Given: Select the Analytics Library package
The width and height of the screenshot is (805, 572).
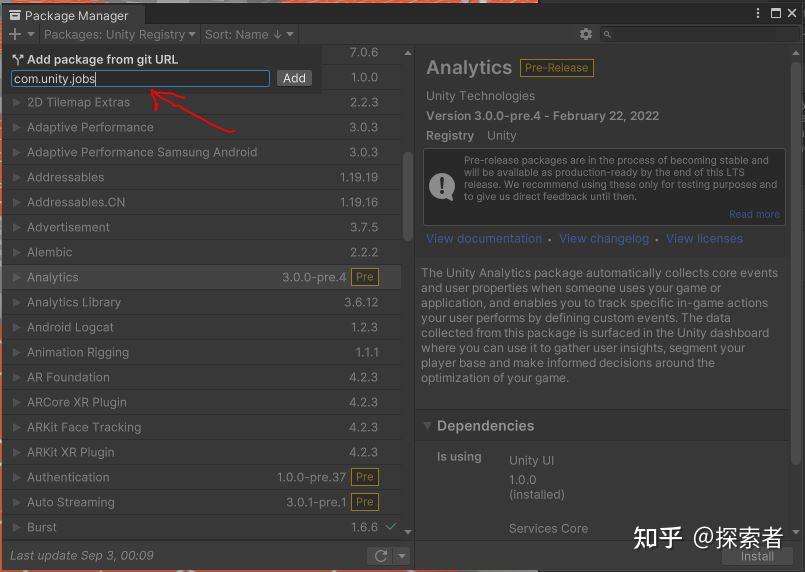Looking at the screenshot, I should pyautogui.click(x=202, y=302).
